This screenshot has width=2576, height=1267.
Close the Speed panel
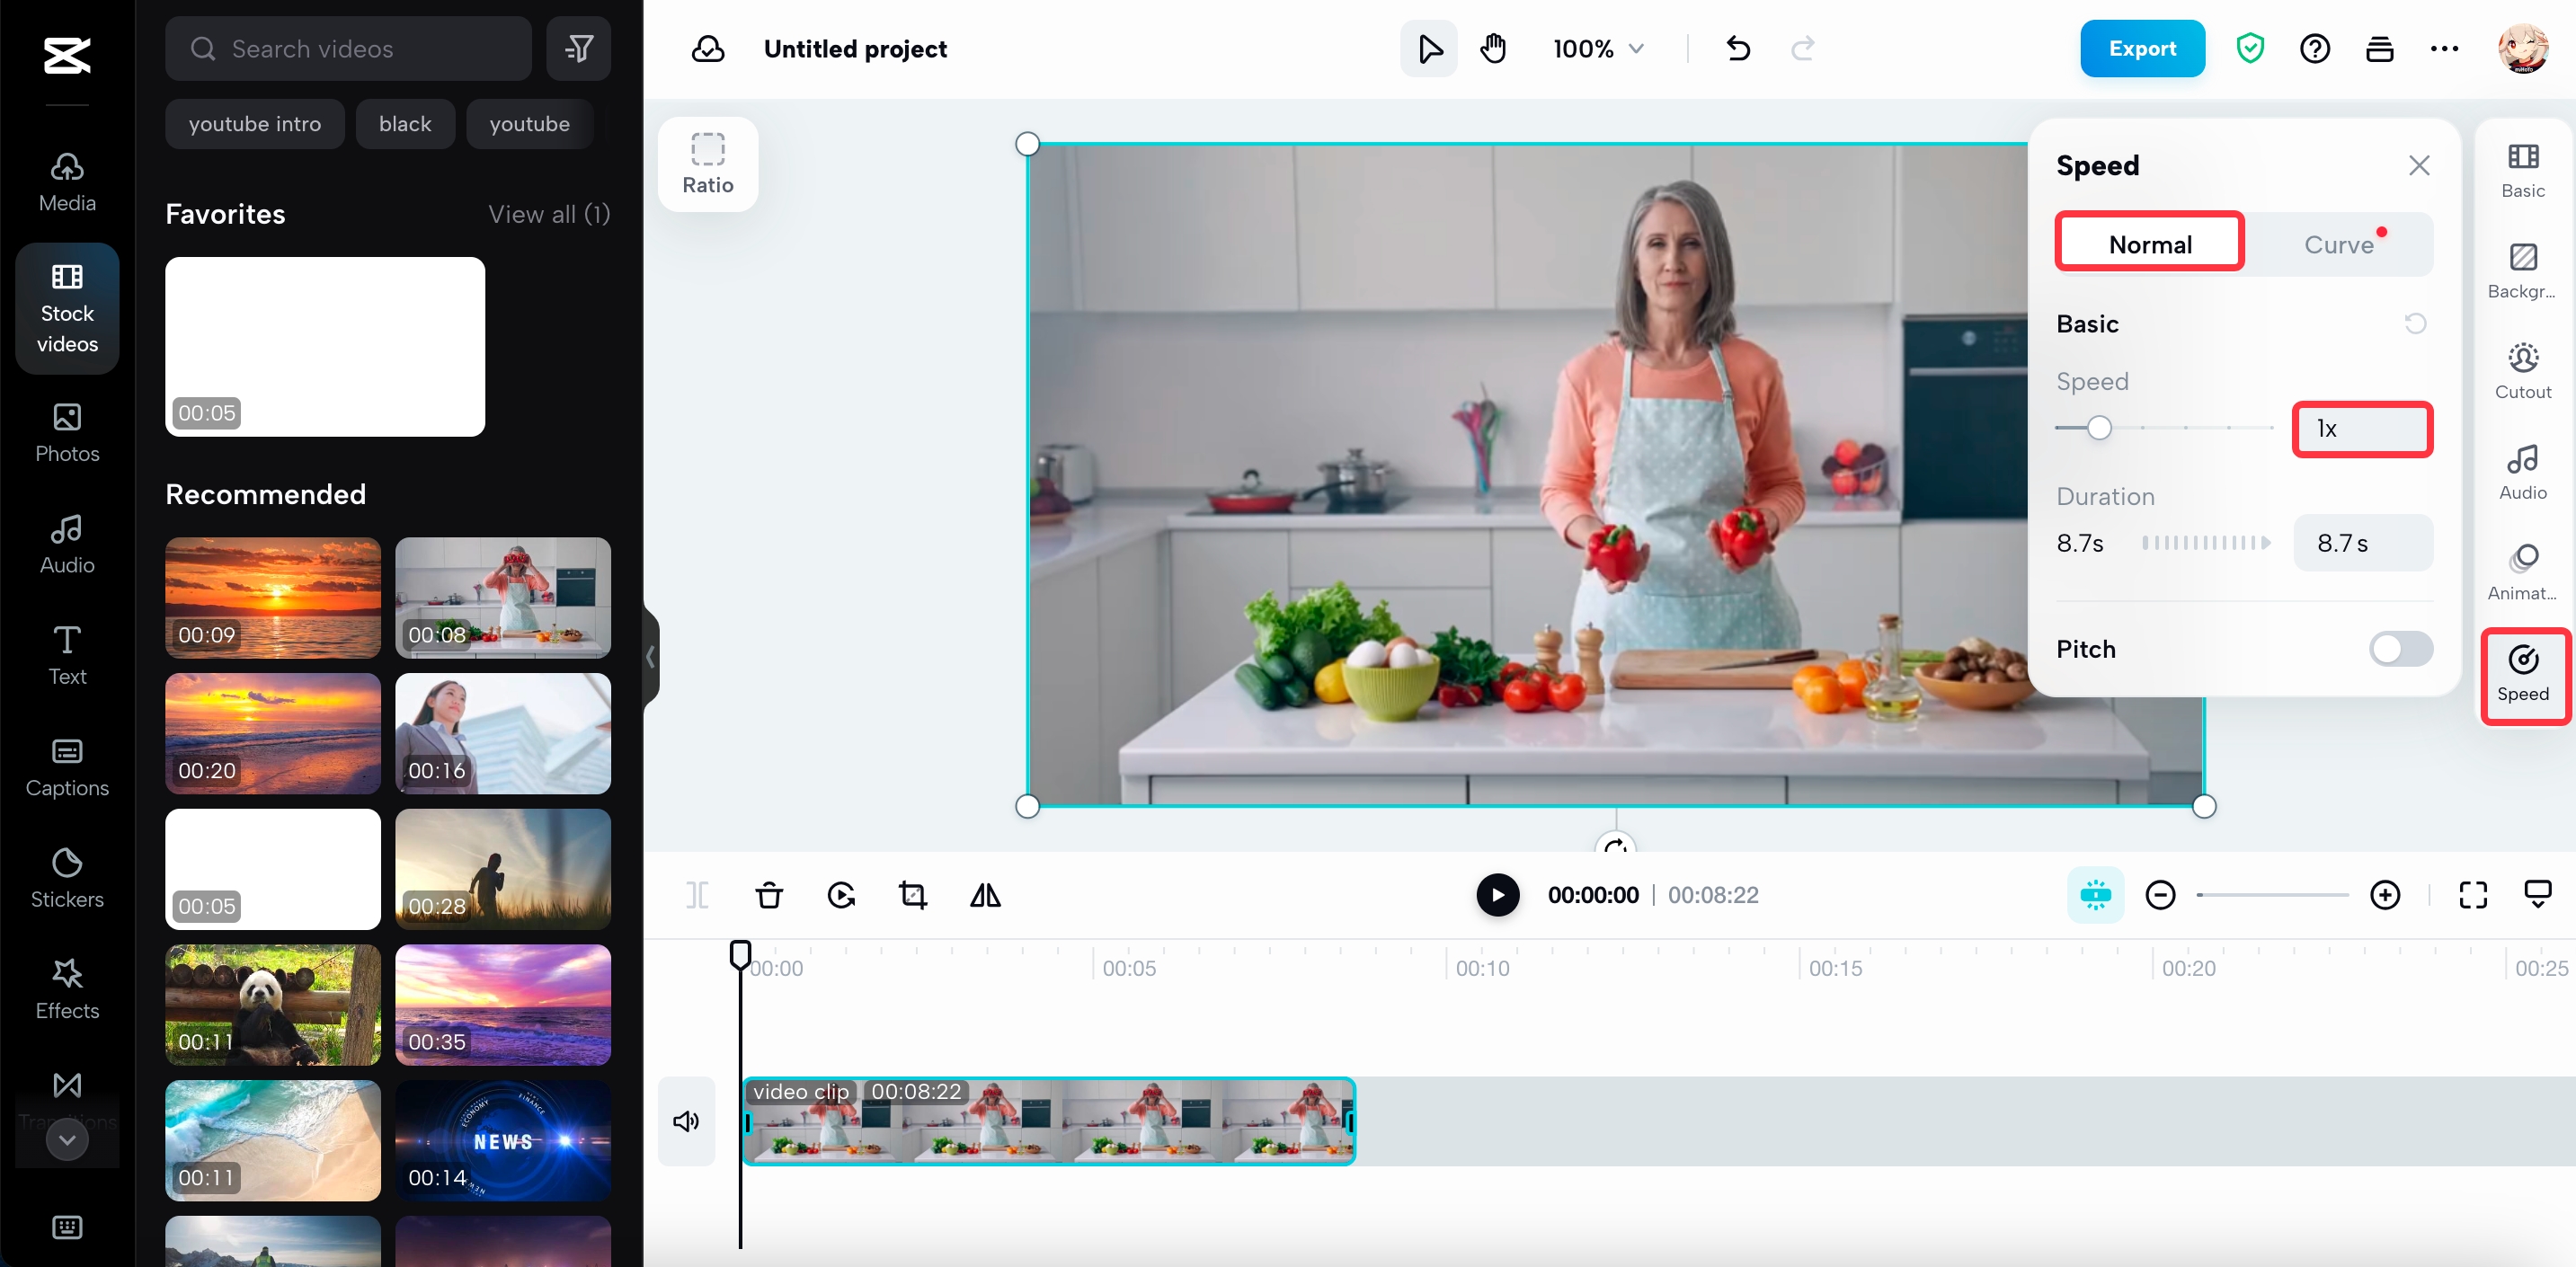(2419, 164)
